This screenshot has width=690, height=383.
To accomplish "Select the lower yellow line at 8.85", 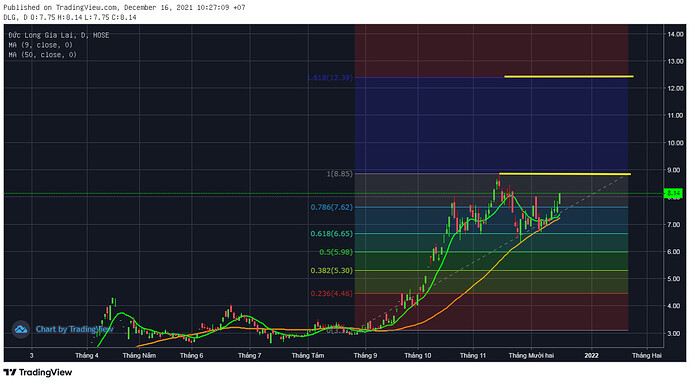I will coord(565,174).
